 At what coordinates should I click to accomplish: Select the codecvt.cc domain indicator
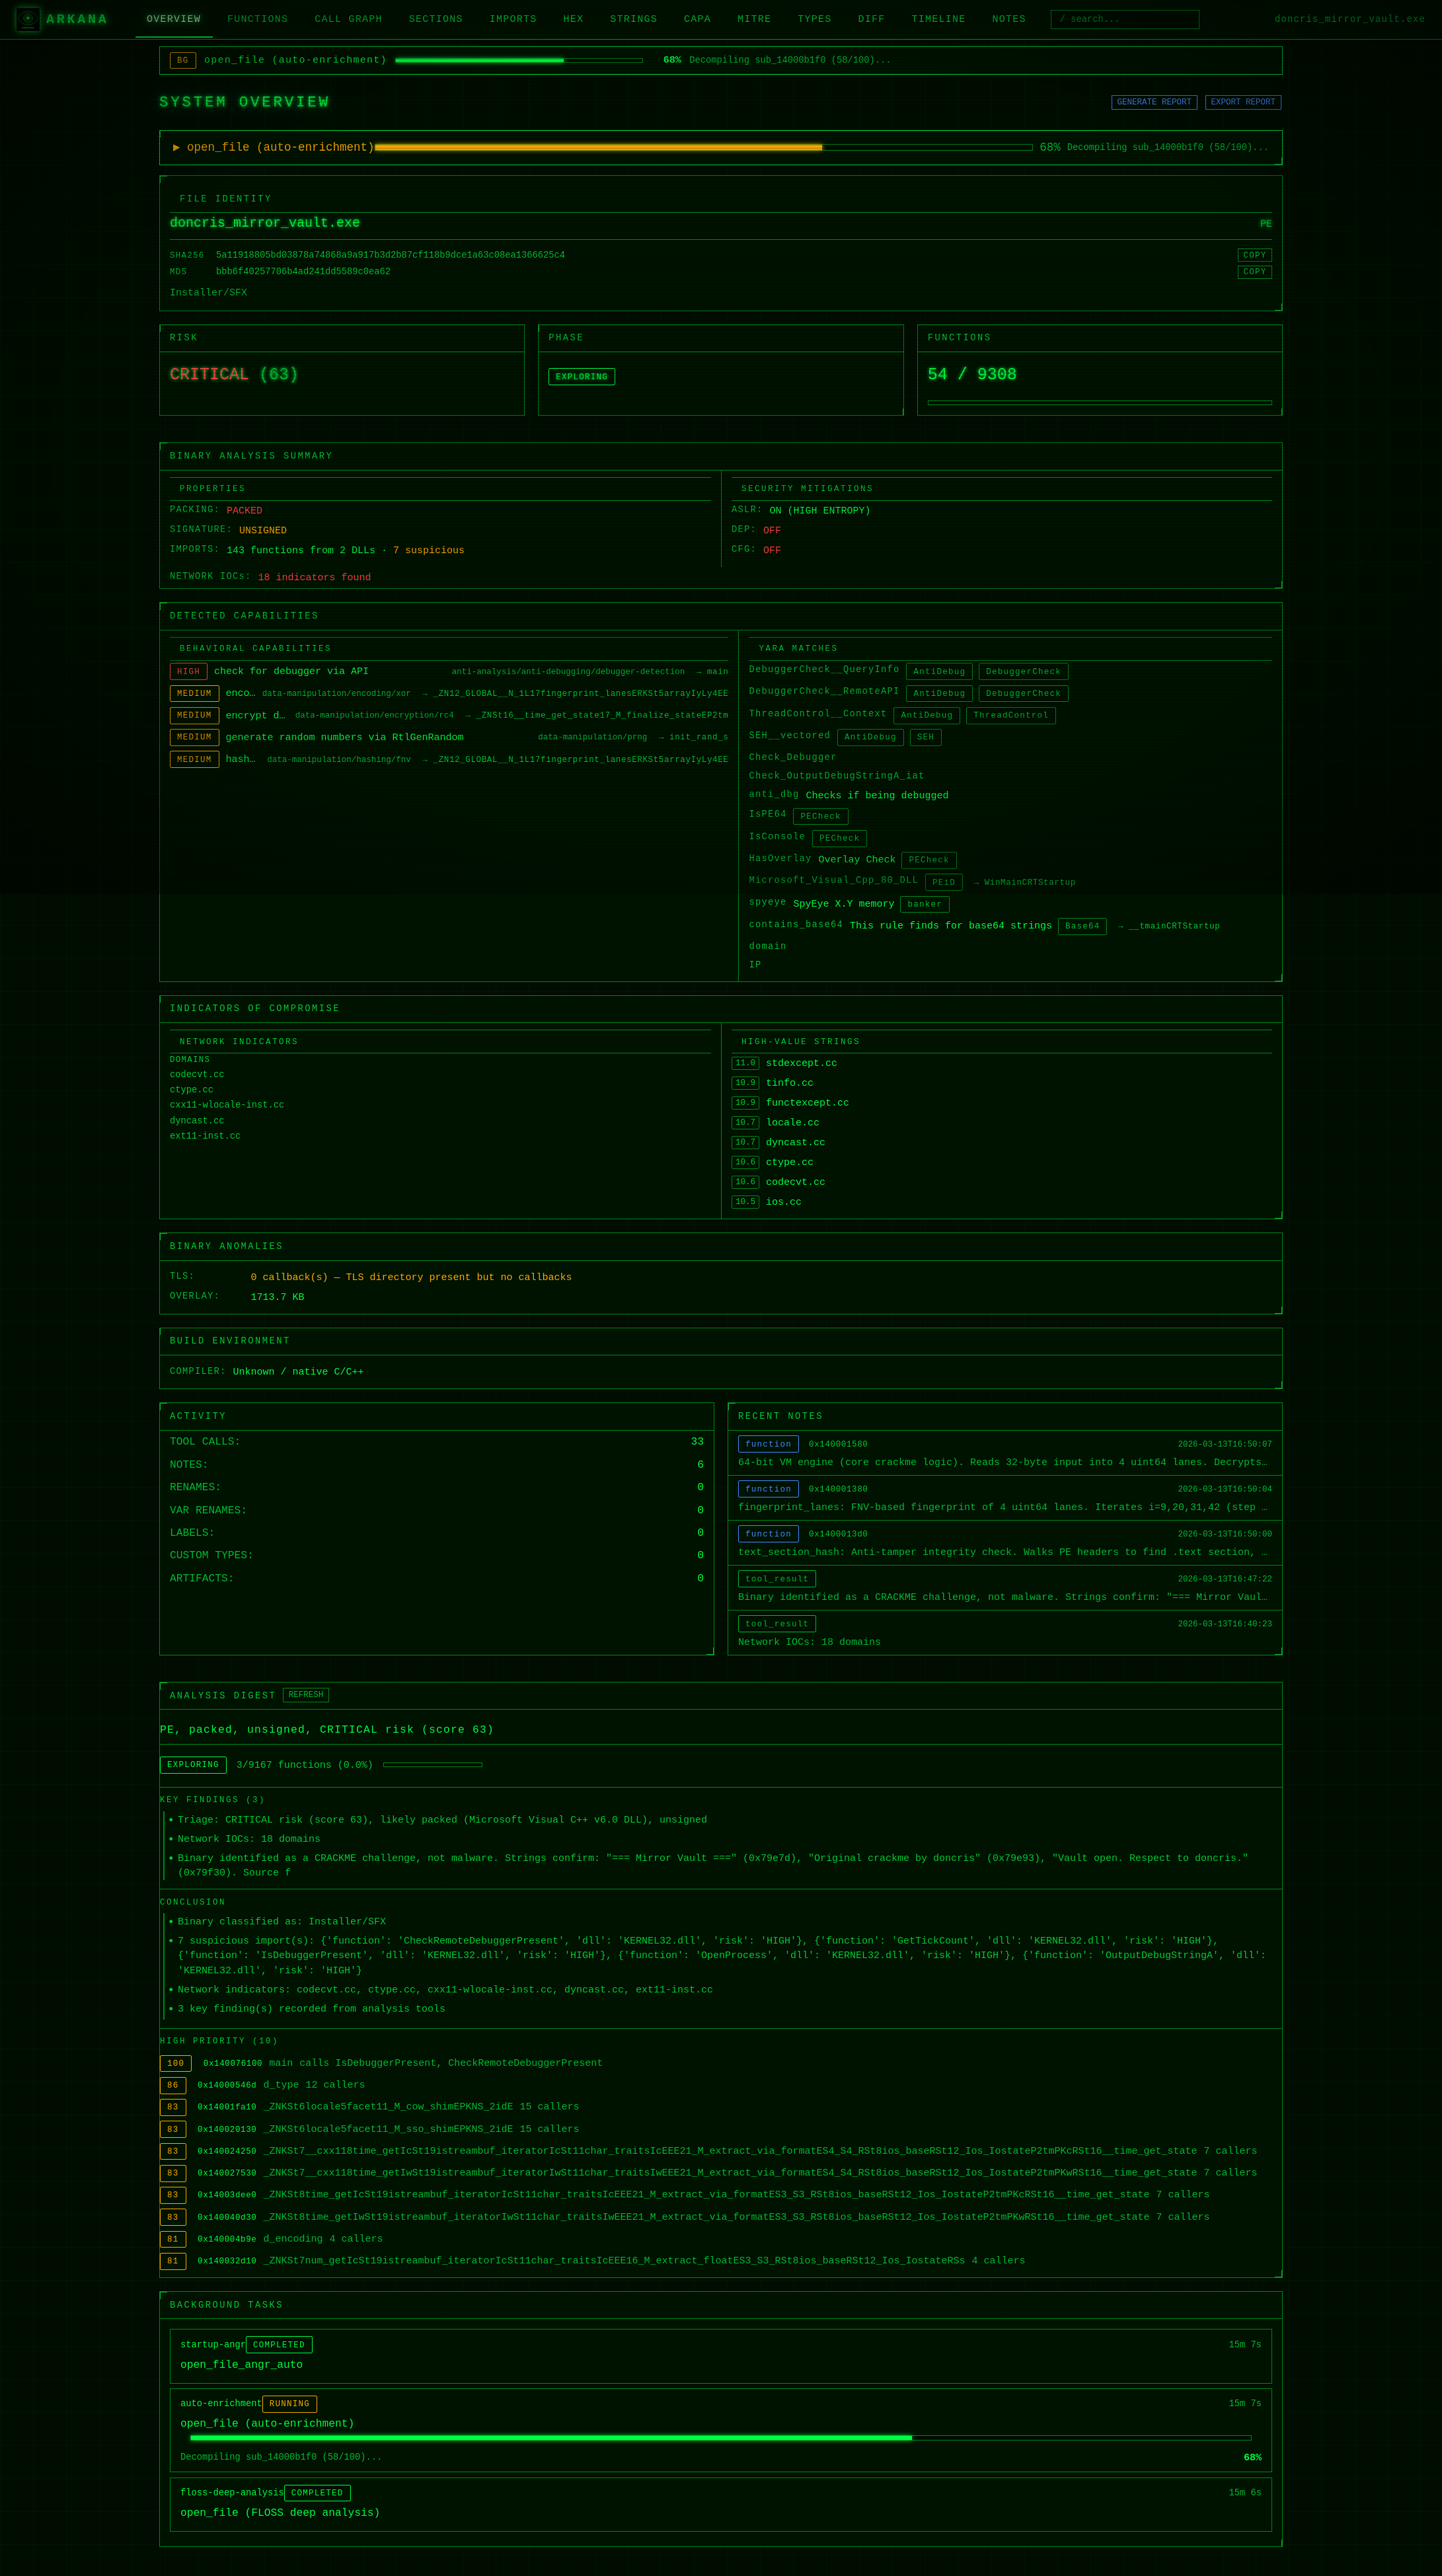[x=197, y=1075]
